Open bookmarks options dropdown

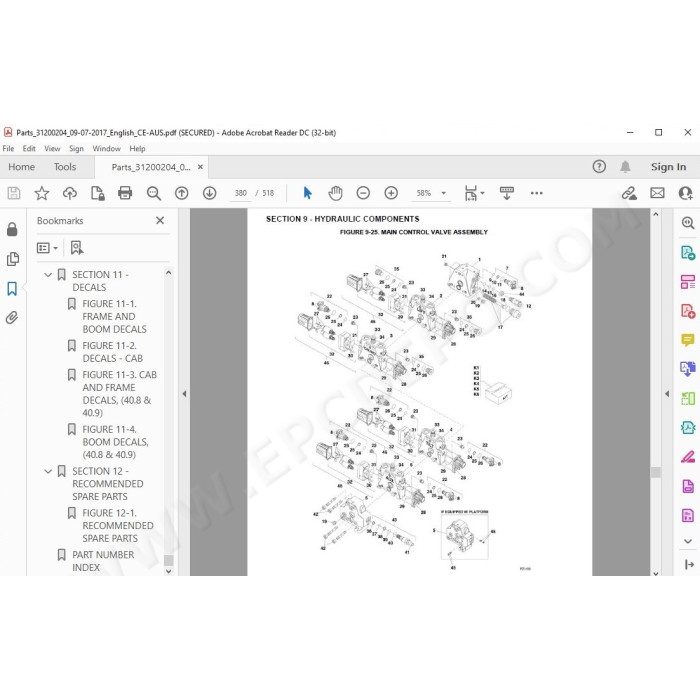[47, 248]
